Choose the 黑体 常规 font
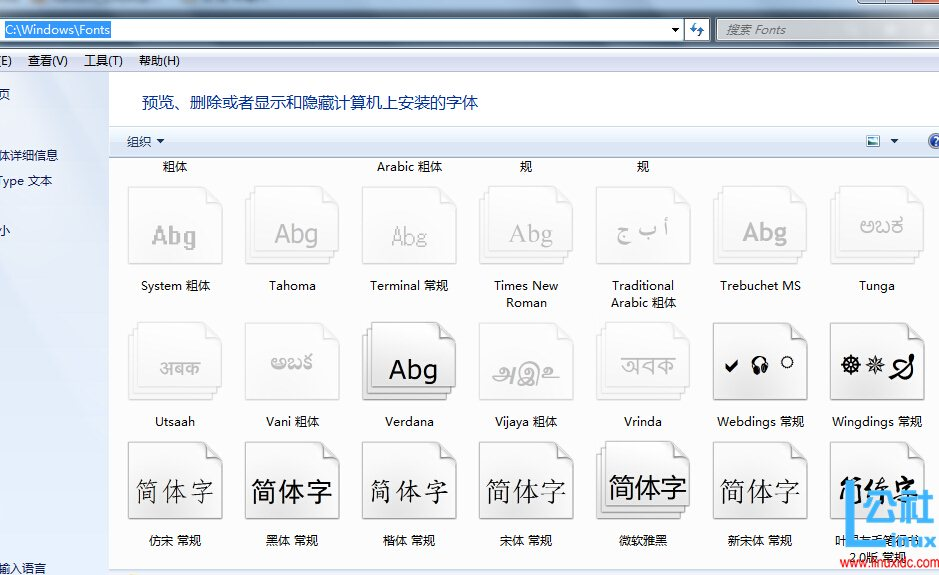The image size is (939, 575). coord(292,490)
